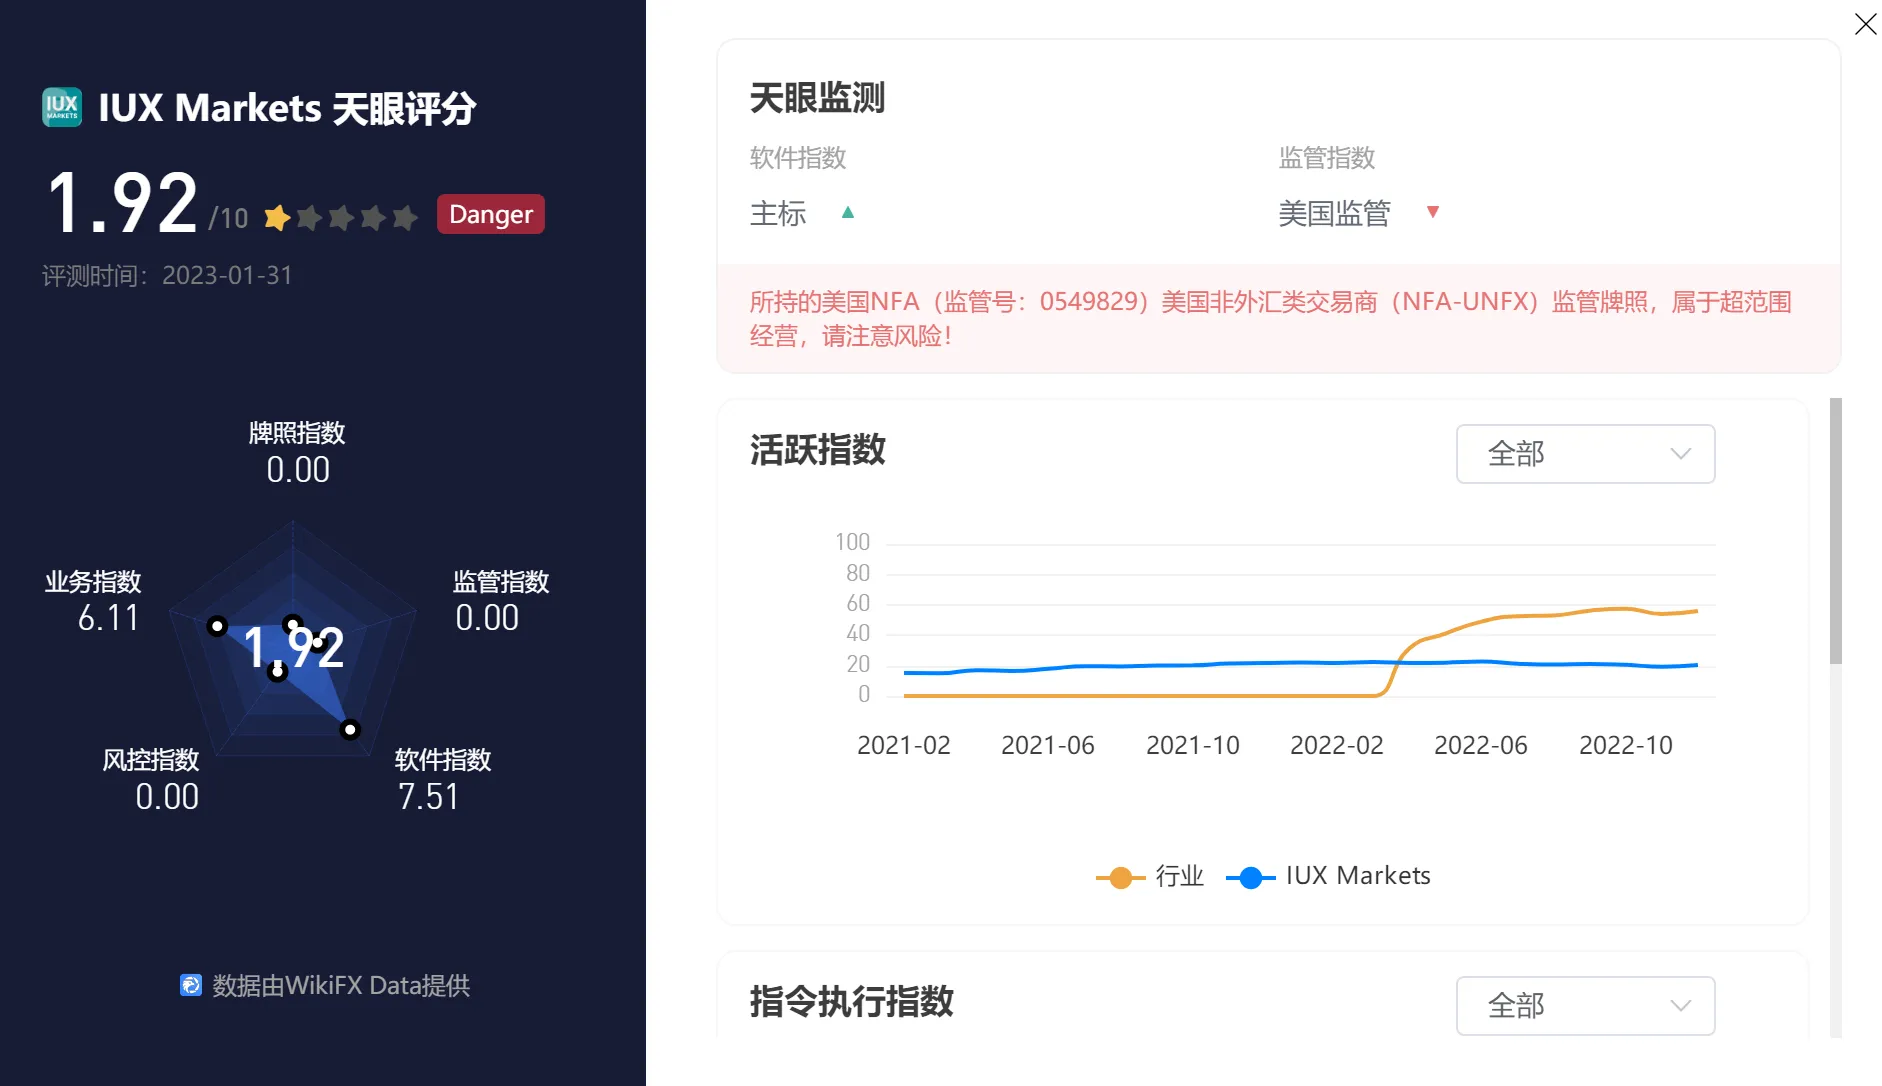Toggle the IUX Markets legend series
The width and height of the screenshot is (1882, 1086).
click(x=1328, y=876)
